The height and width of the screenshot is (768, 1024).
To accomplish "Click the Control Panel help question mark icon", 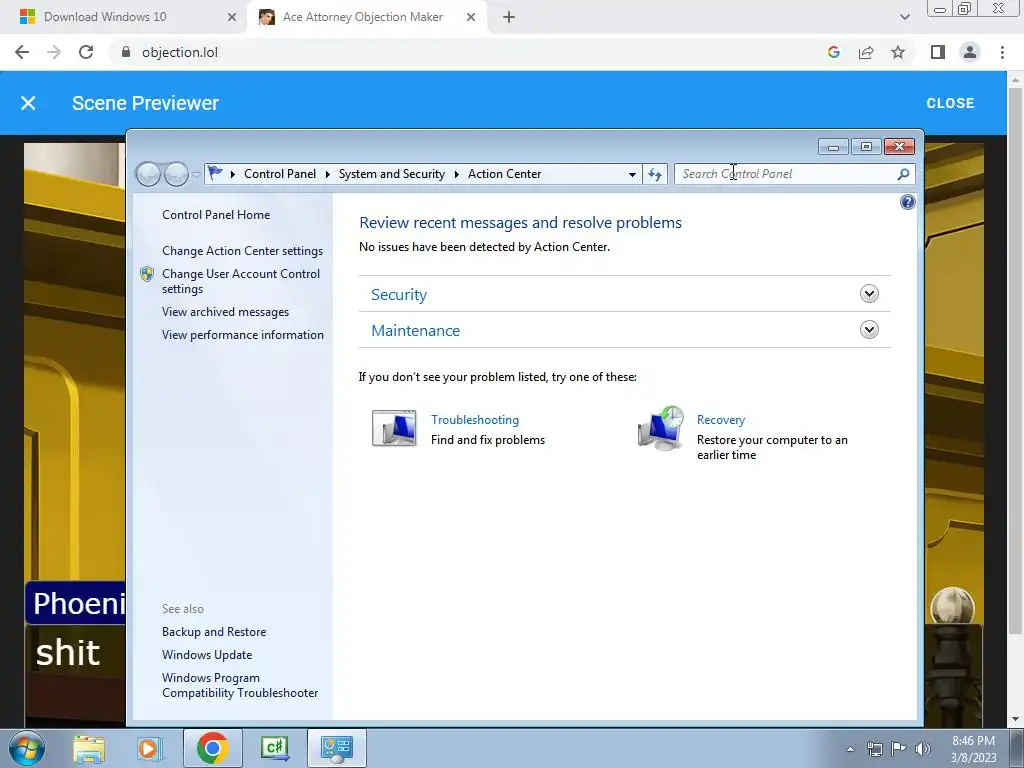I will 907,202.
